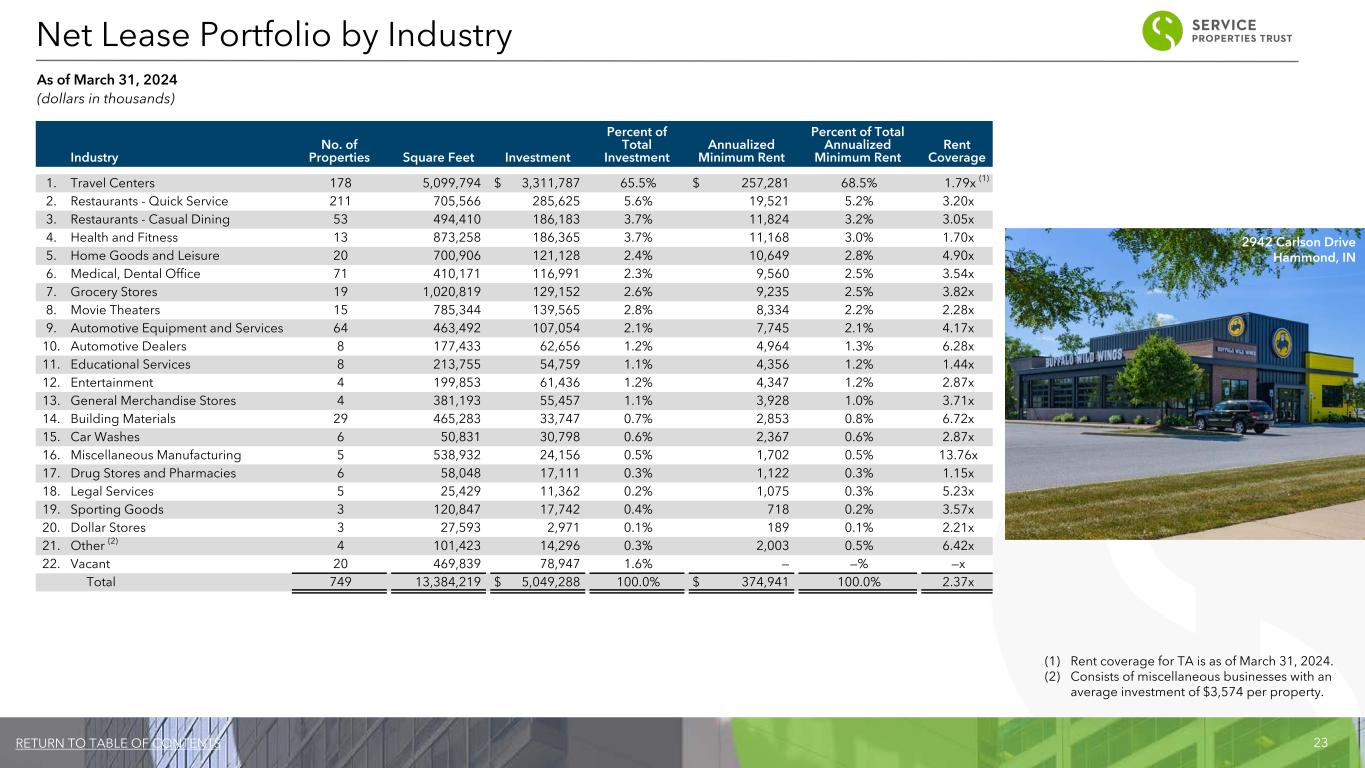Select the Rent Coverage column header
1365x768 pixels.
[956, 151]
